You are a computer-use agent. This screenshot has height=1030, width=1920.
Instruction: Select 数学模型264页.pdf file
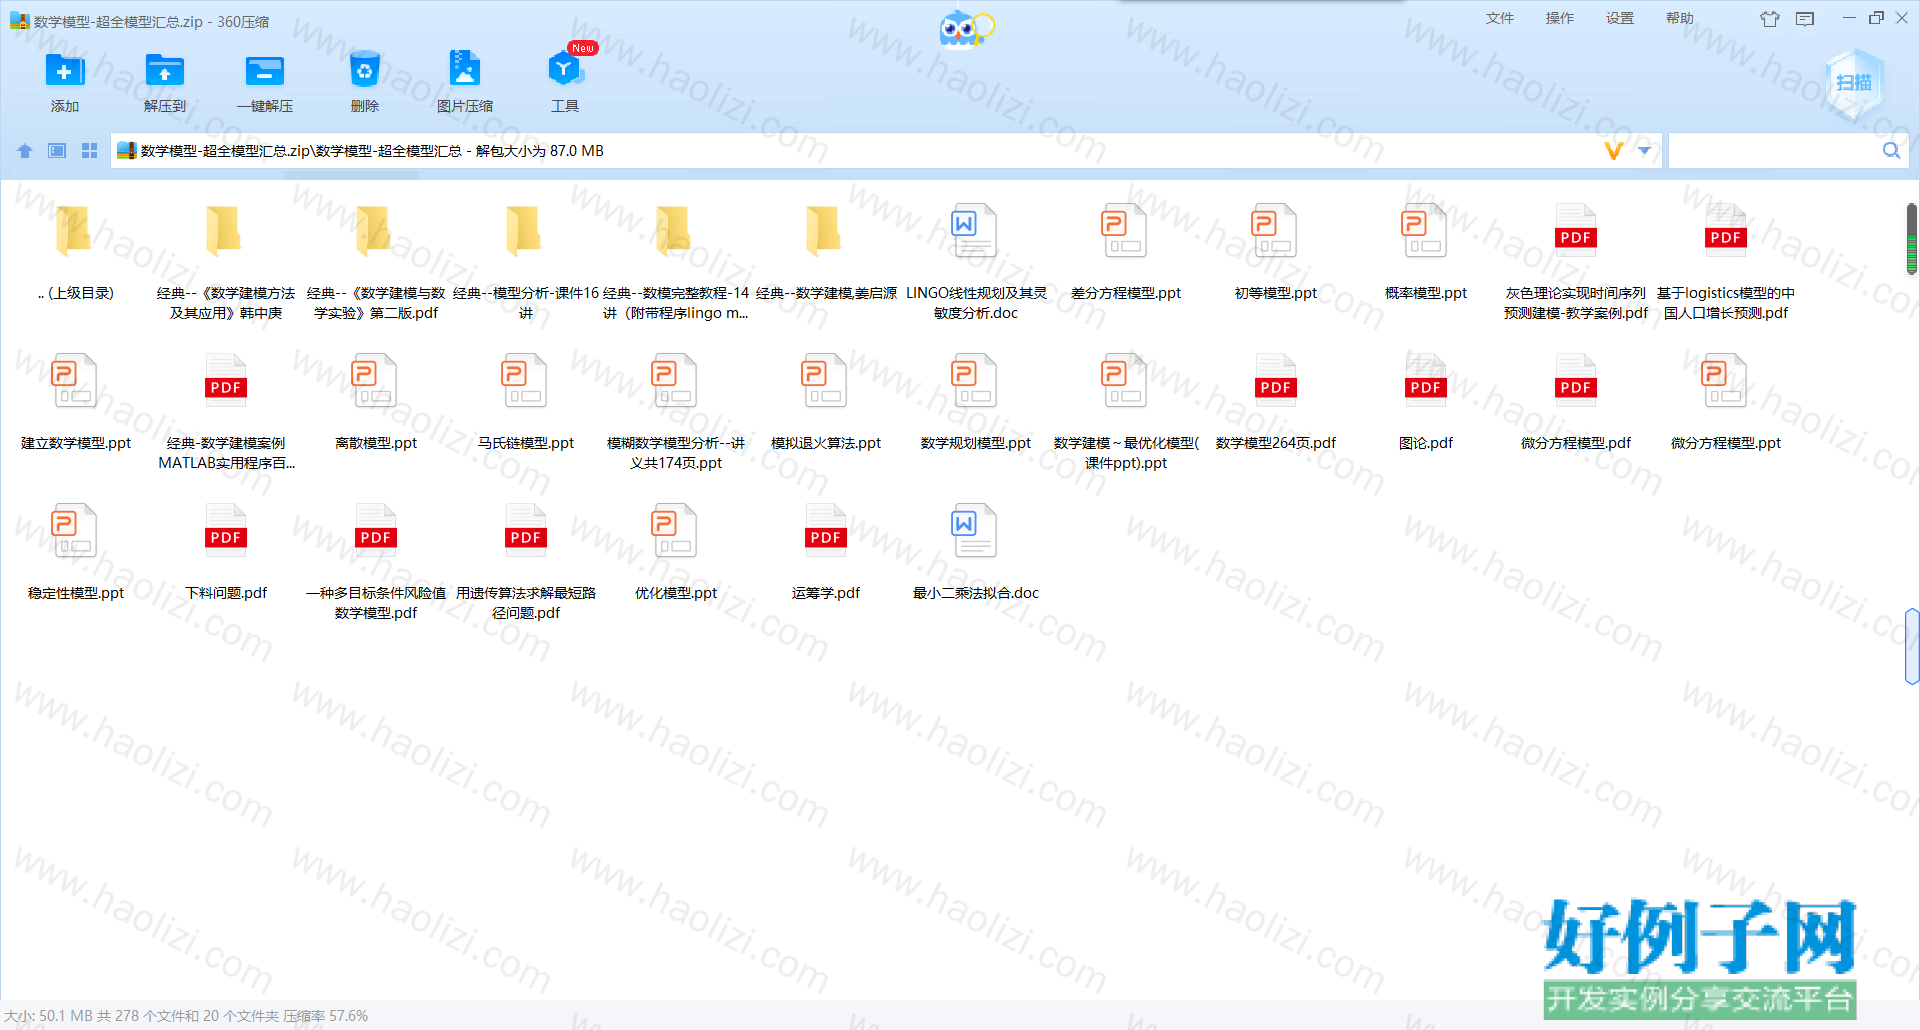pos(1276,402)
